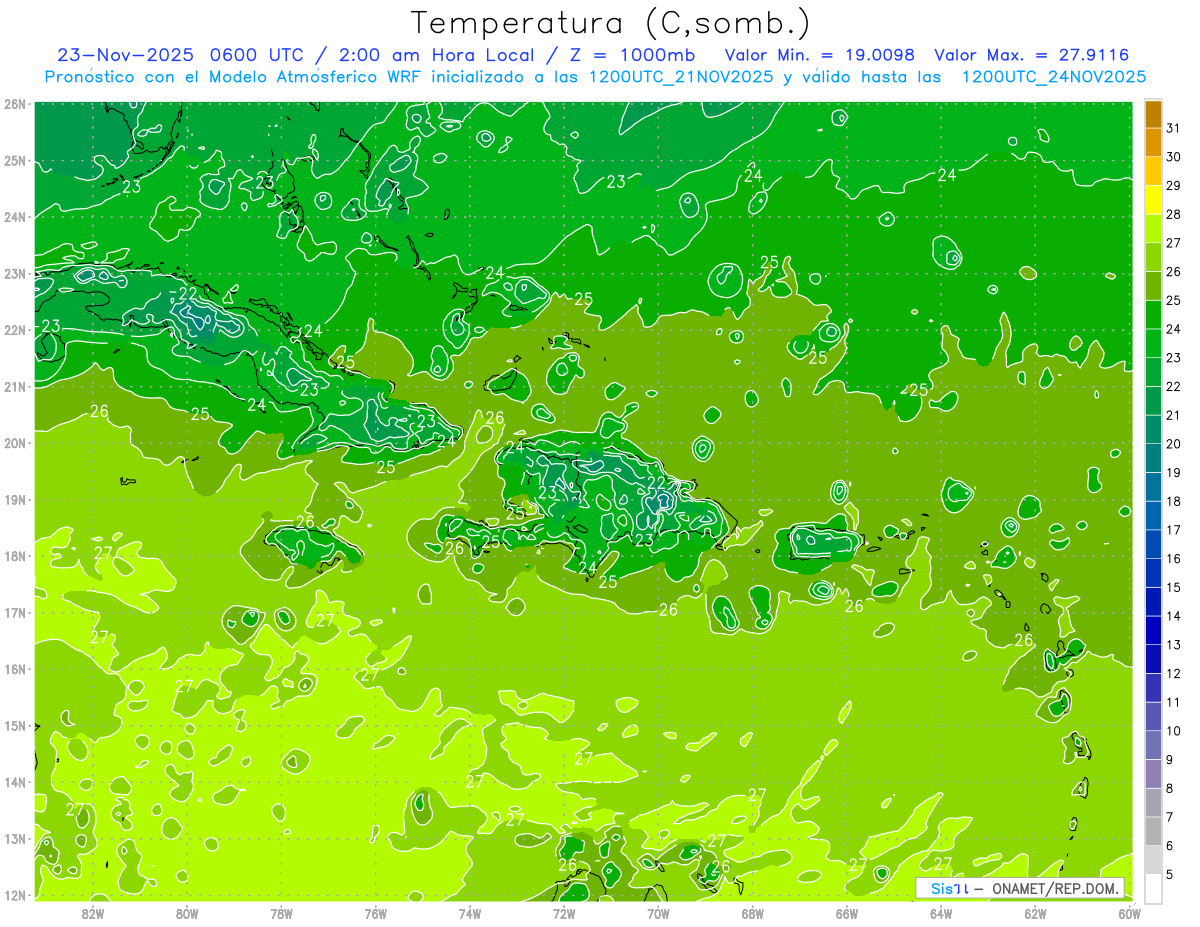Screen dimensions: 1200x927
Task: Click the '72W' longitude axis label
Action: click(564, 912)
